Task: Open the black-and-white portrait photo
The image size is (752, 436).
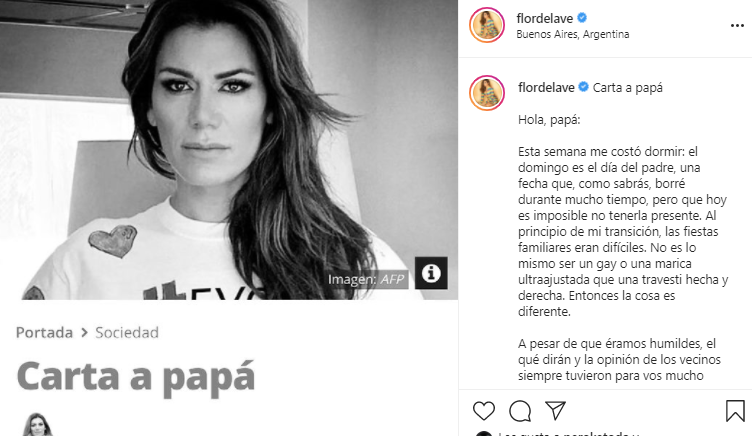Action: click(229, 150)
